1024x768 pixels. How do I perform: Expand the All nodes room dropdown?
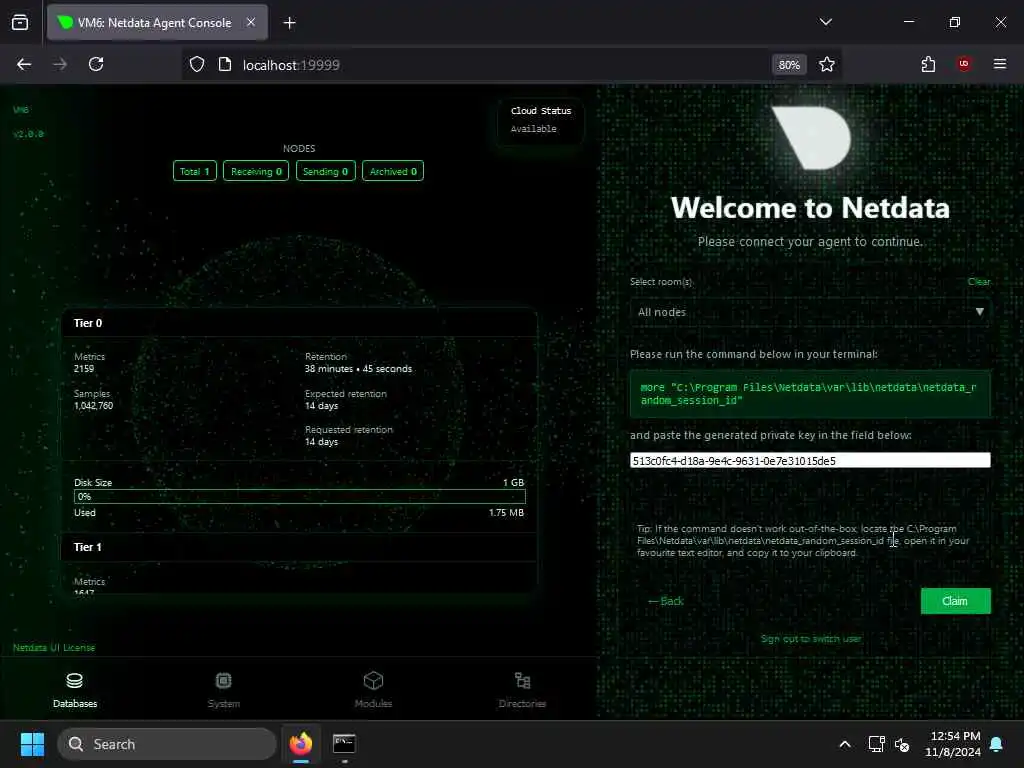(810, 312)
